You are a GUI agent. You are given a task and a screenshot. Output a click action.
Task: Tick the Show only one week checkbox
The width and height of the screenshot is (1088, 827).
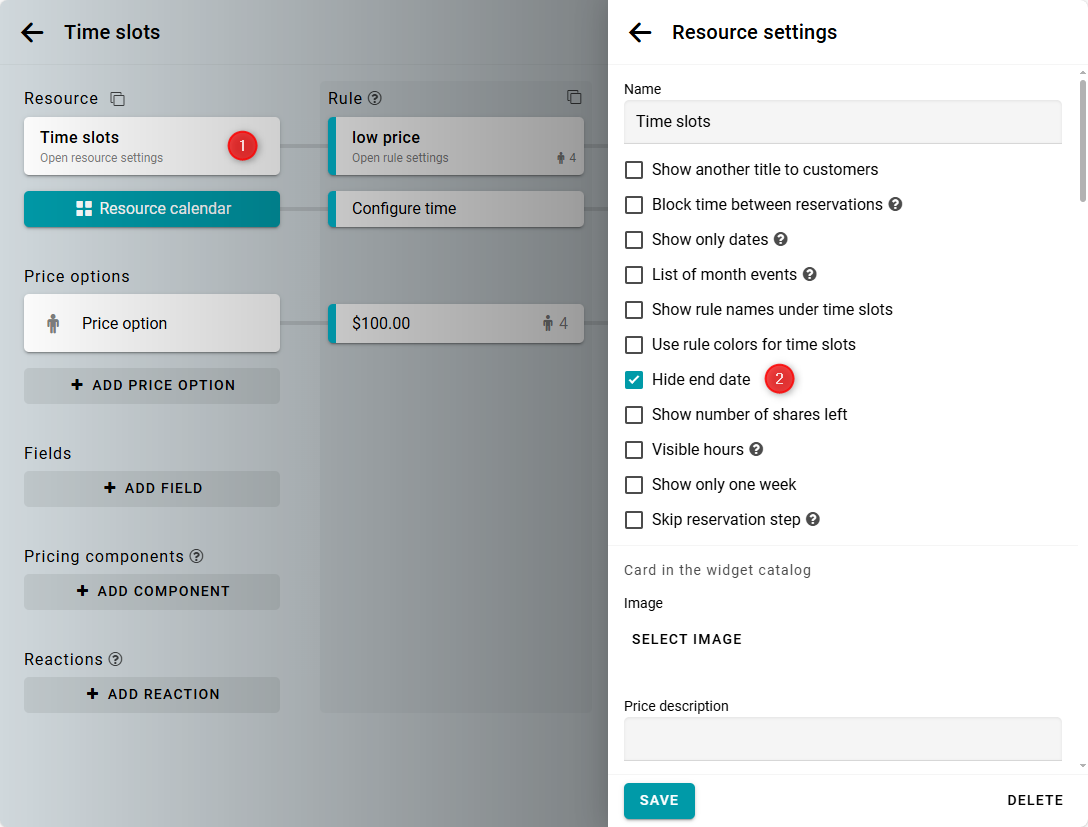click(x=634, y=485)
